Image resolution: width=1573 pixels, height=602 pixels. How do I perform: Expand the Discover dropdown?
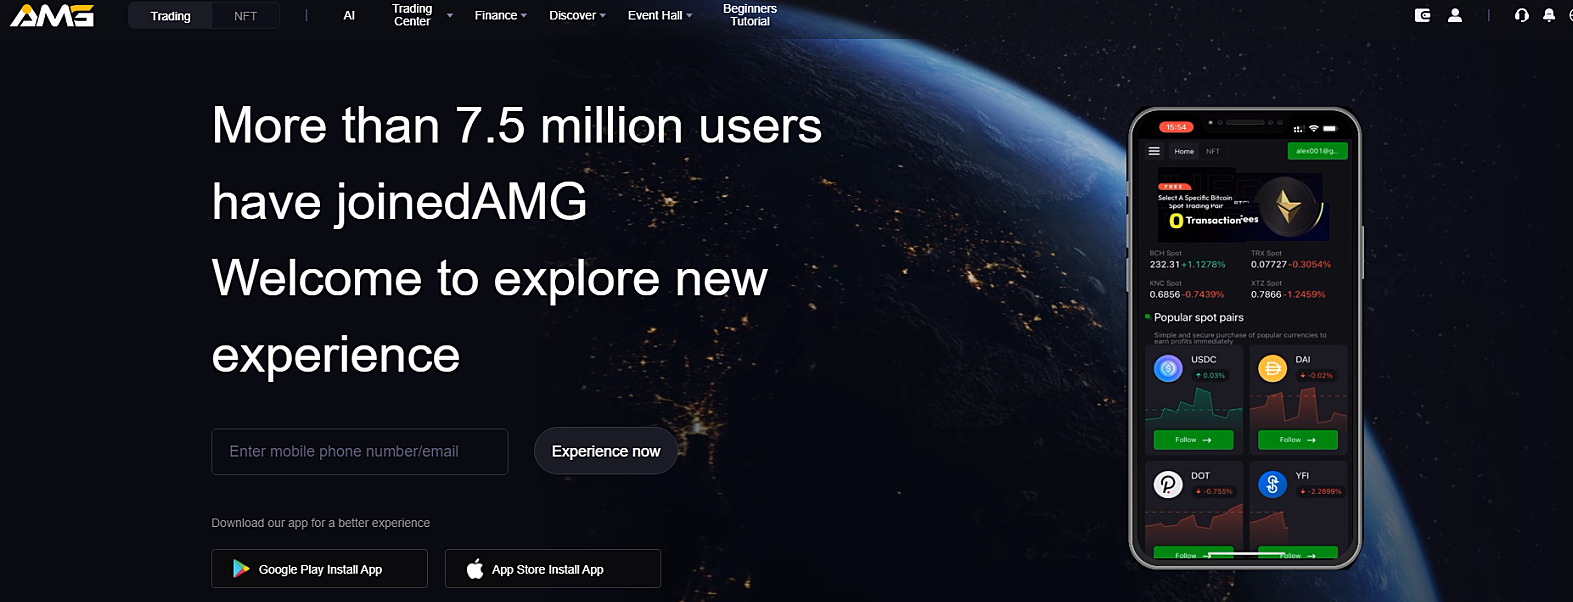(x=577, y=15)
